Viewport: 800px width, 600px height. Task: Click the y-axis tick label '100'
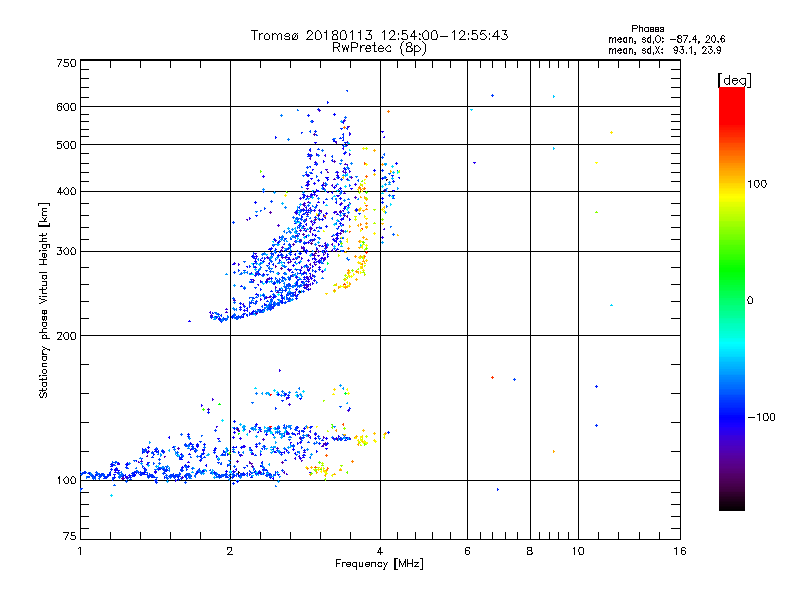click(x=66, y=481)
